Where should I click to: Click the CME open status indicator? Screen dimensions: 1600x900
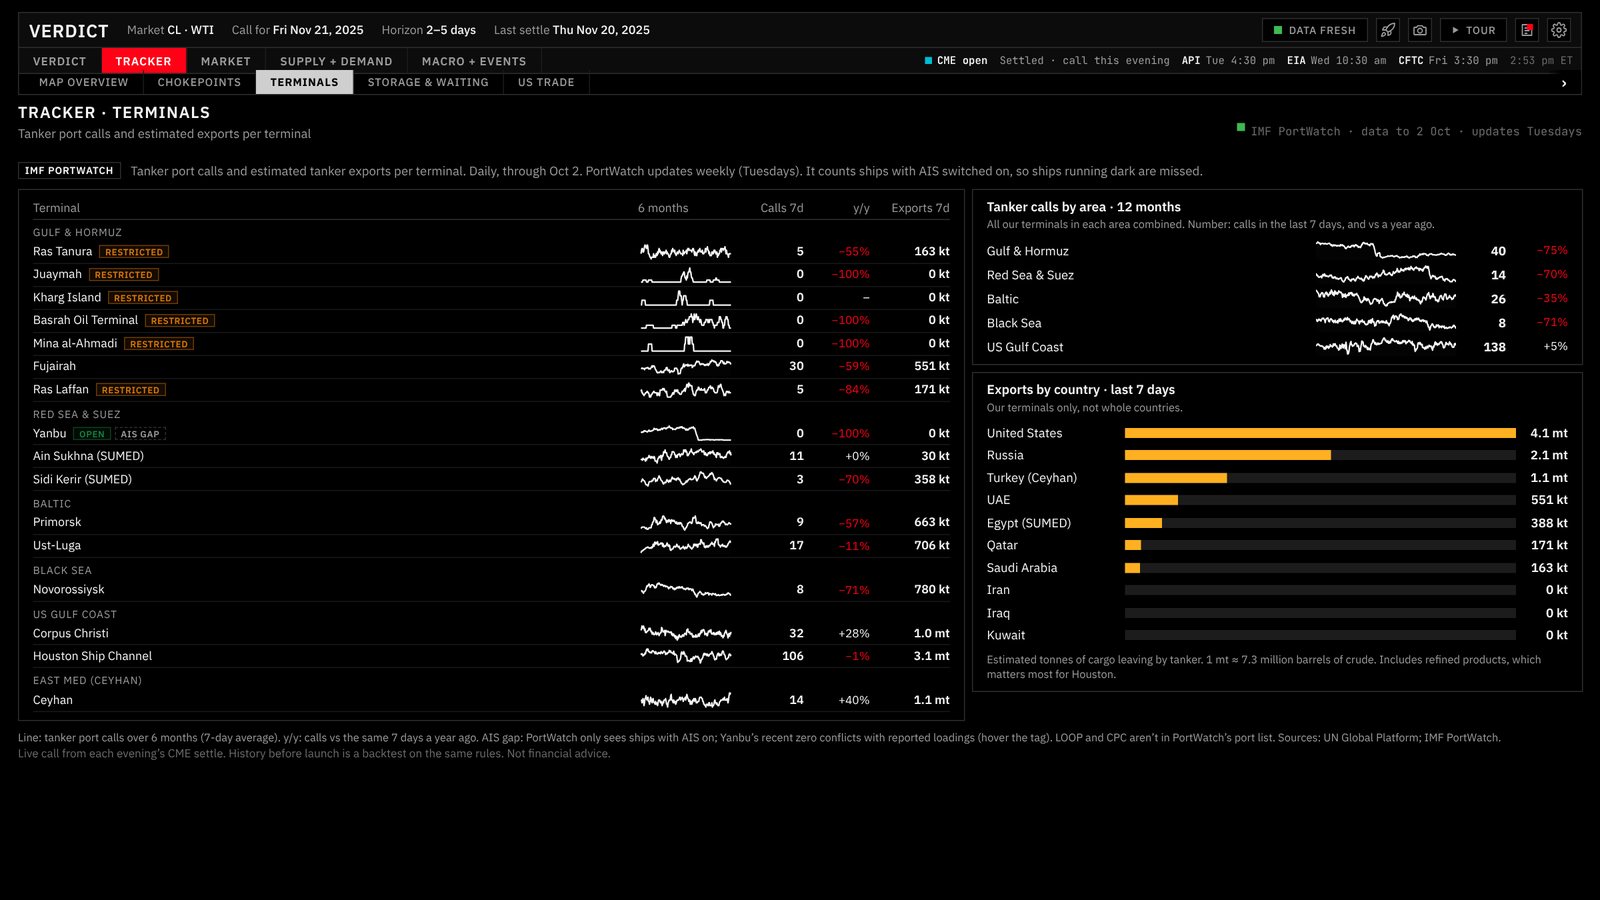tap(956, 61)
